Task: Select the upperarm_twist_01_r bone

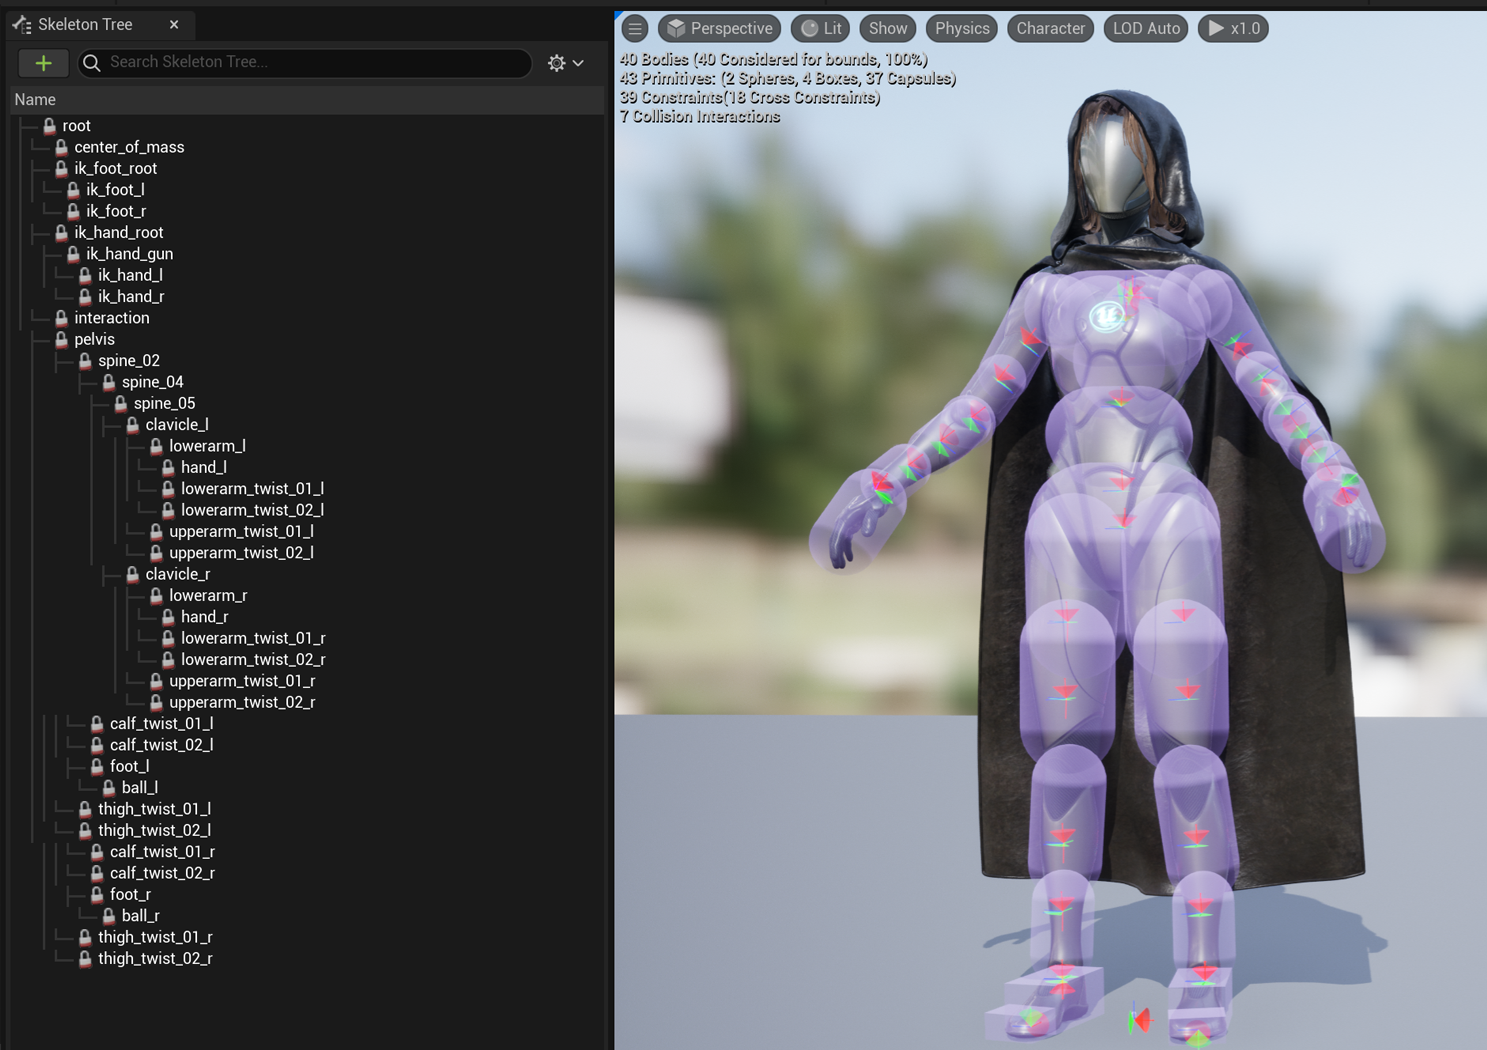Action: click(242, 681)
